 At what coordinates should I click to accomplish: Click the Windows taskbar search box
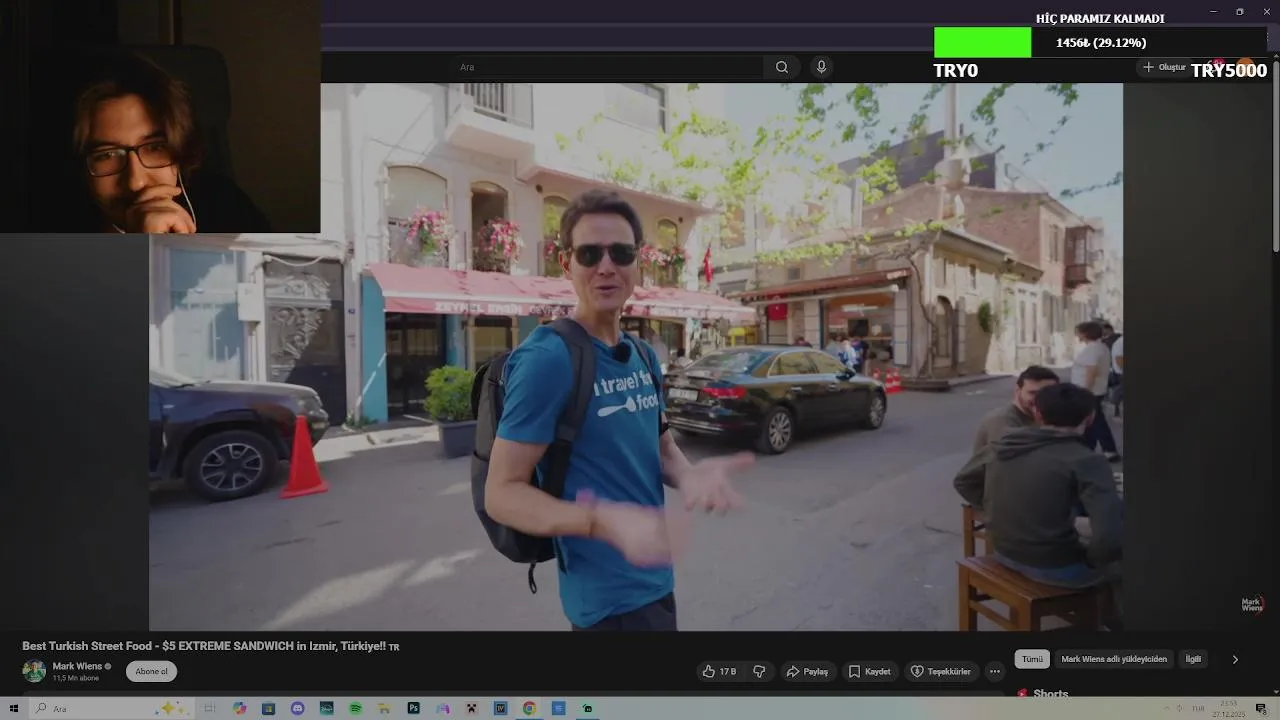(x=110, y=708)
